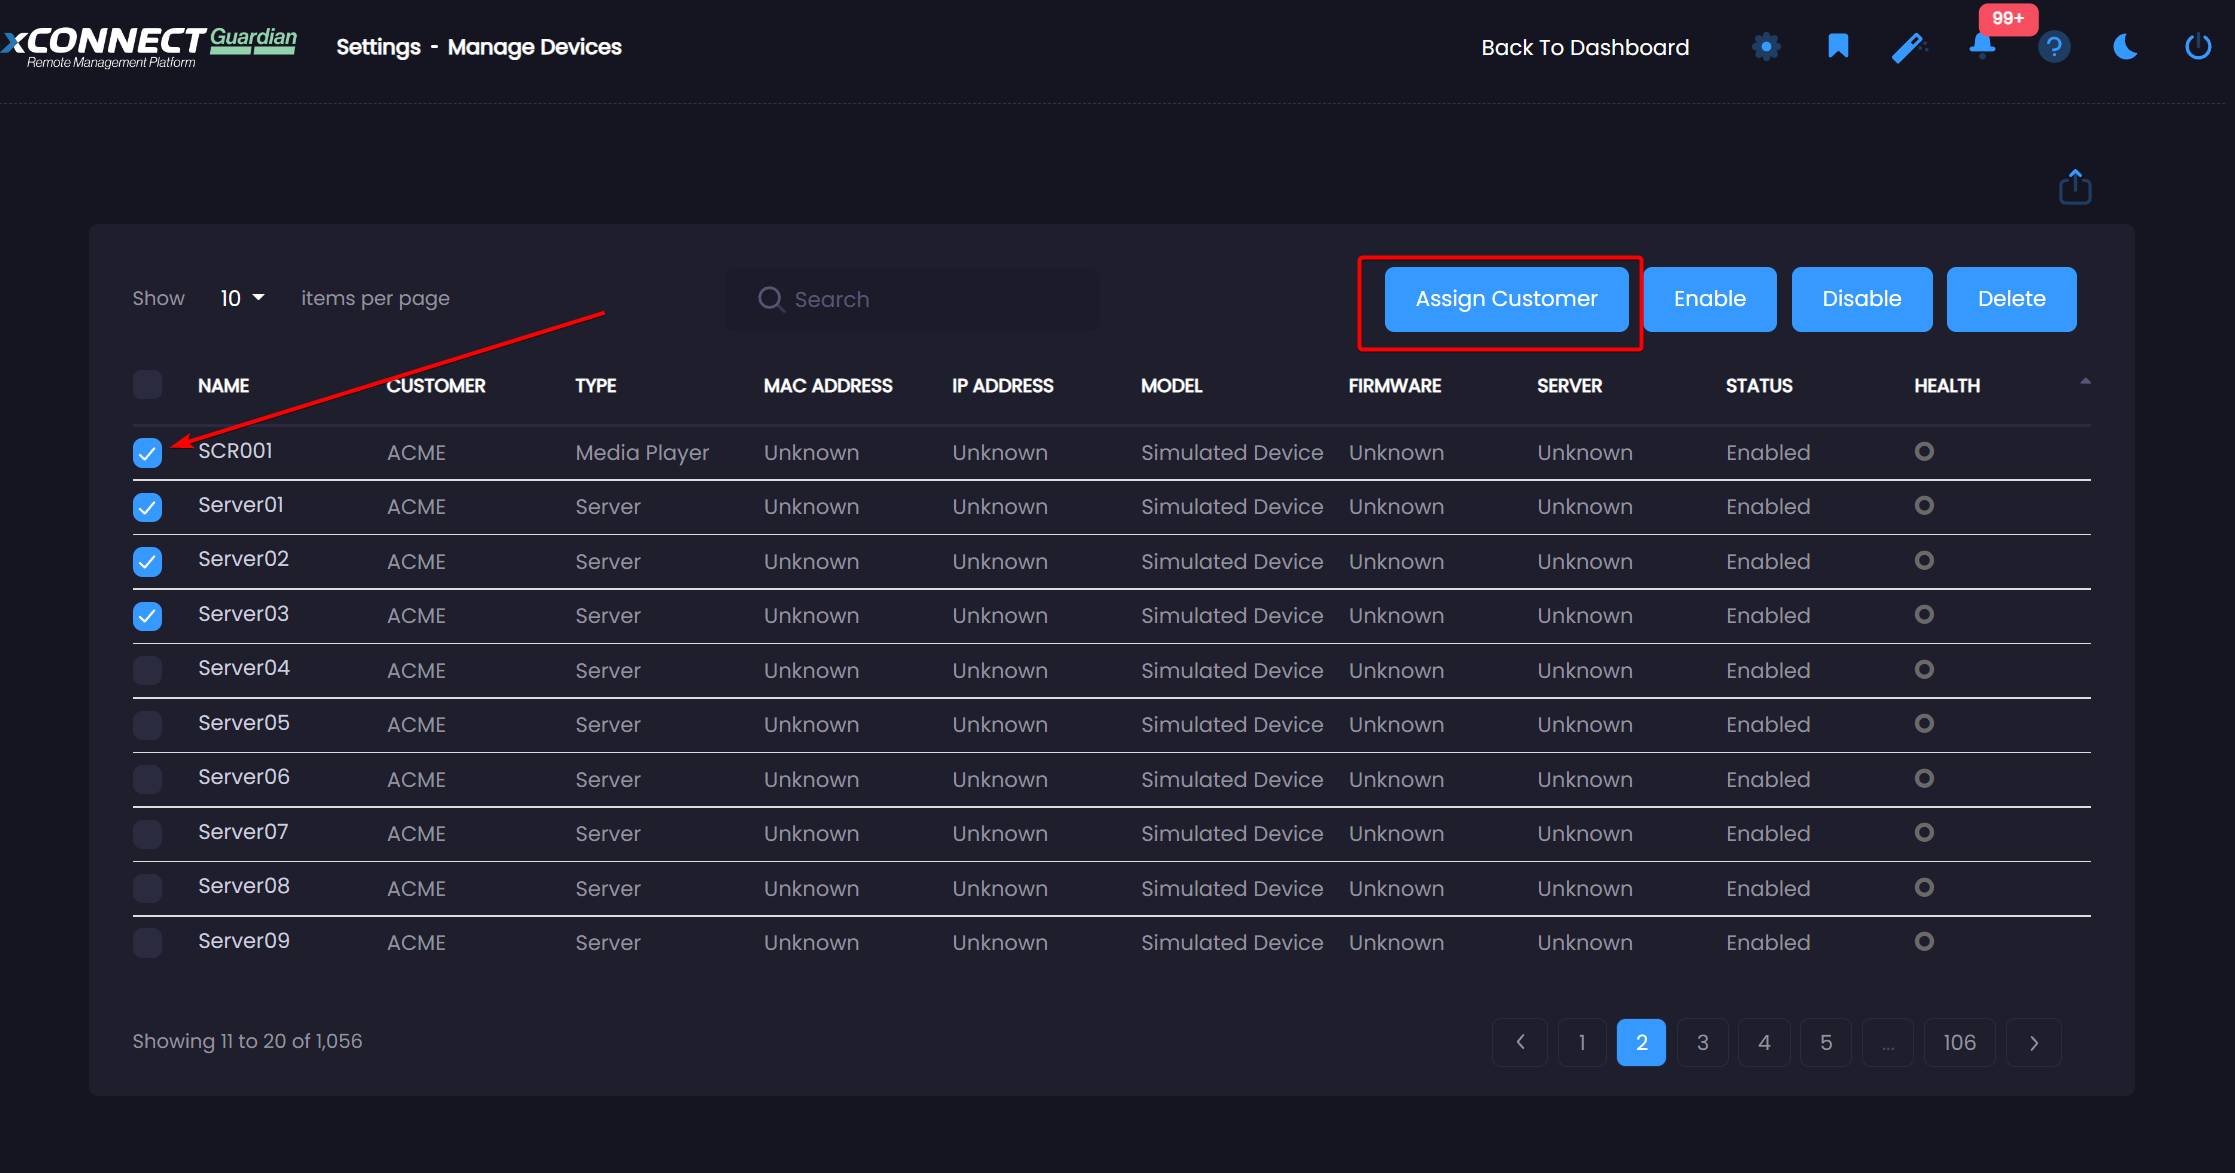This screenshot has width=2235, height=1173.
Task: Click health indicator for Server03
Action: [1924, 615]
